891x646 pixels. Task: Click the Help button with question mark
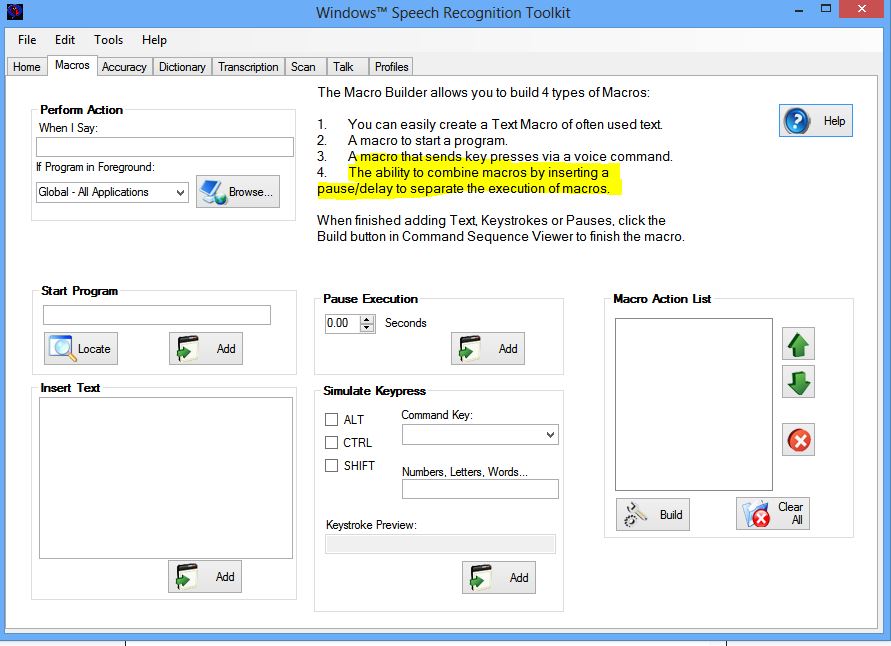pos(815,120)
